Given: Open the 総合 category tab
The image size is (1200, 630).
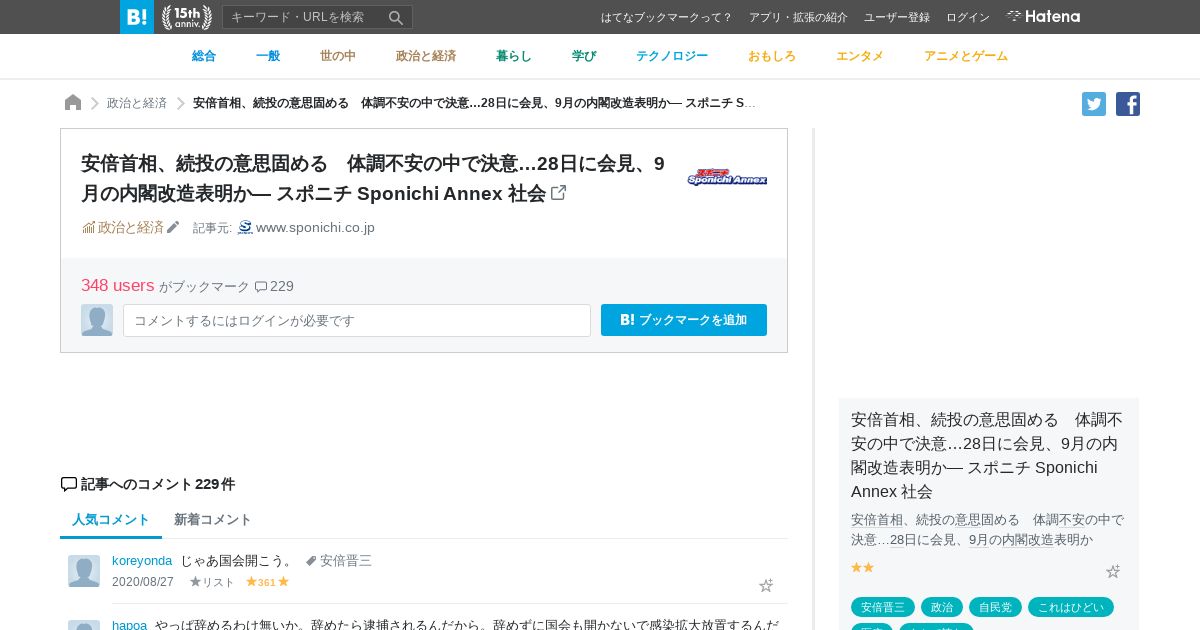Looking at the screenshot, I should coord(204,56).
